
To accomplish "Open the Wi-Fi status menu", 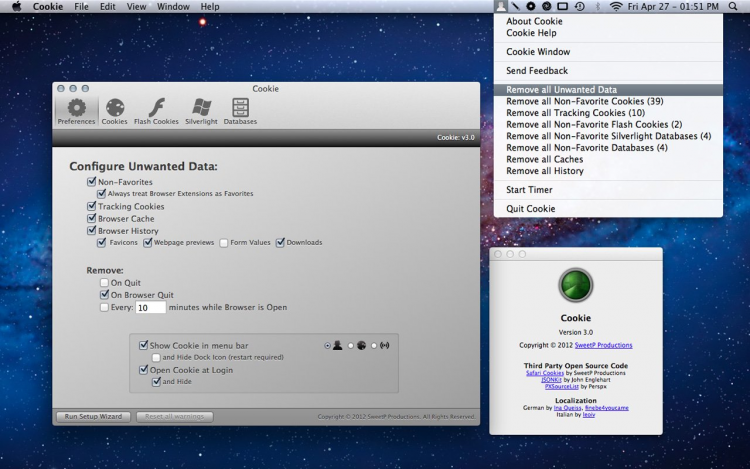I will (x=616, y=6).
